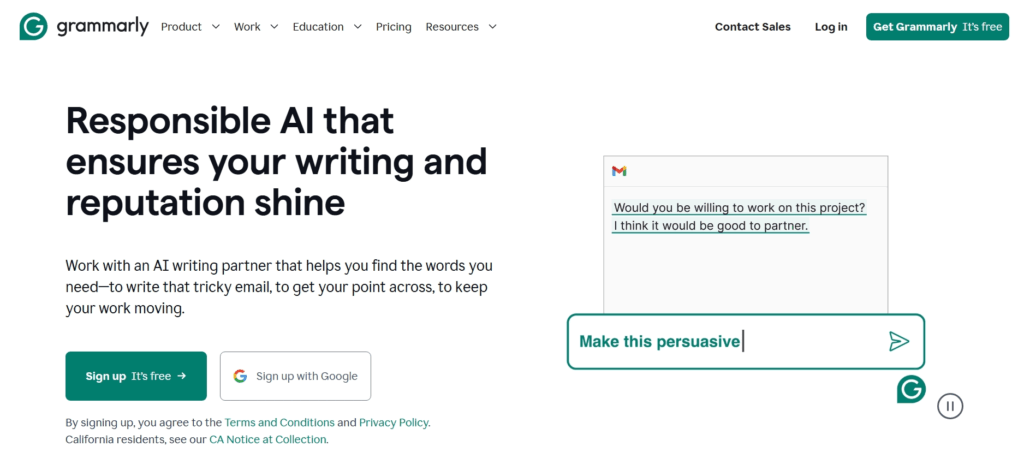The height and width of the screenshot is (470, 1024).
Task: Open the Contact Sales link
Action: pos(752,27)
